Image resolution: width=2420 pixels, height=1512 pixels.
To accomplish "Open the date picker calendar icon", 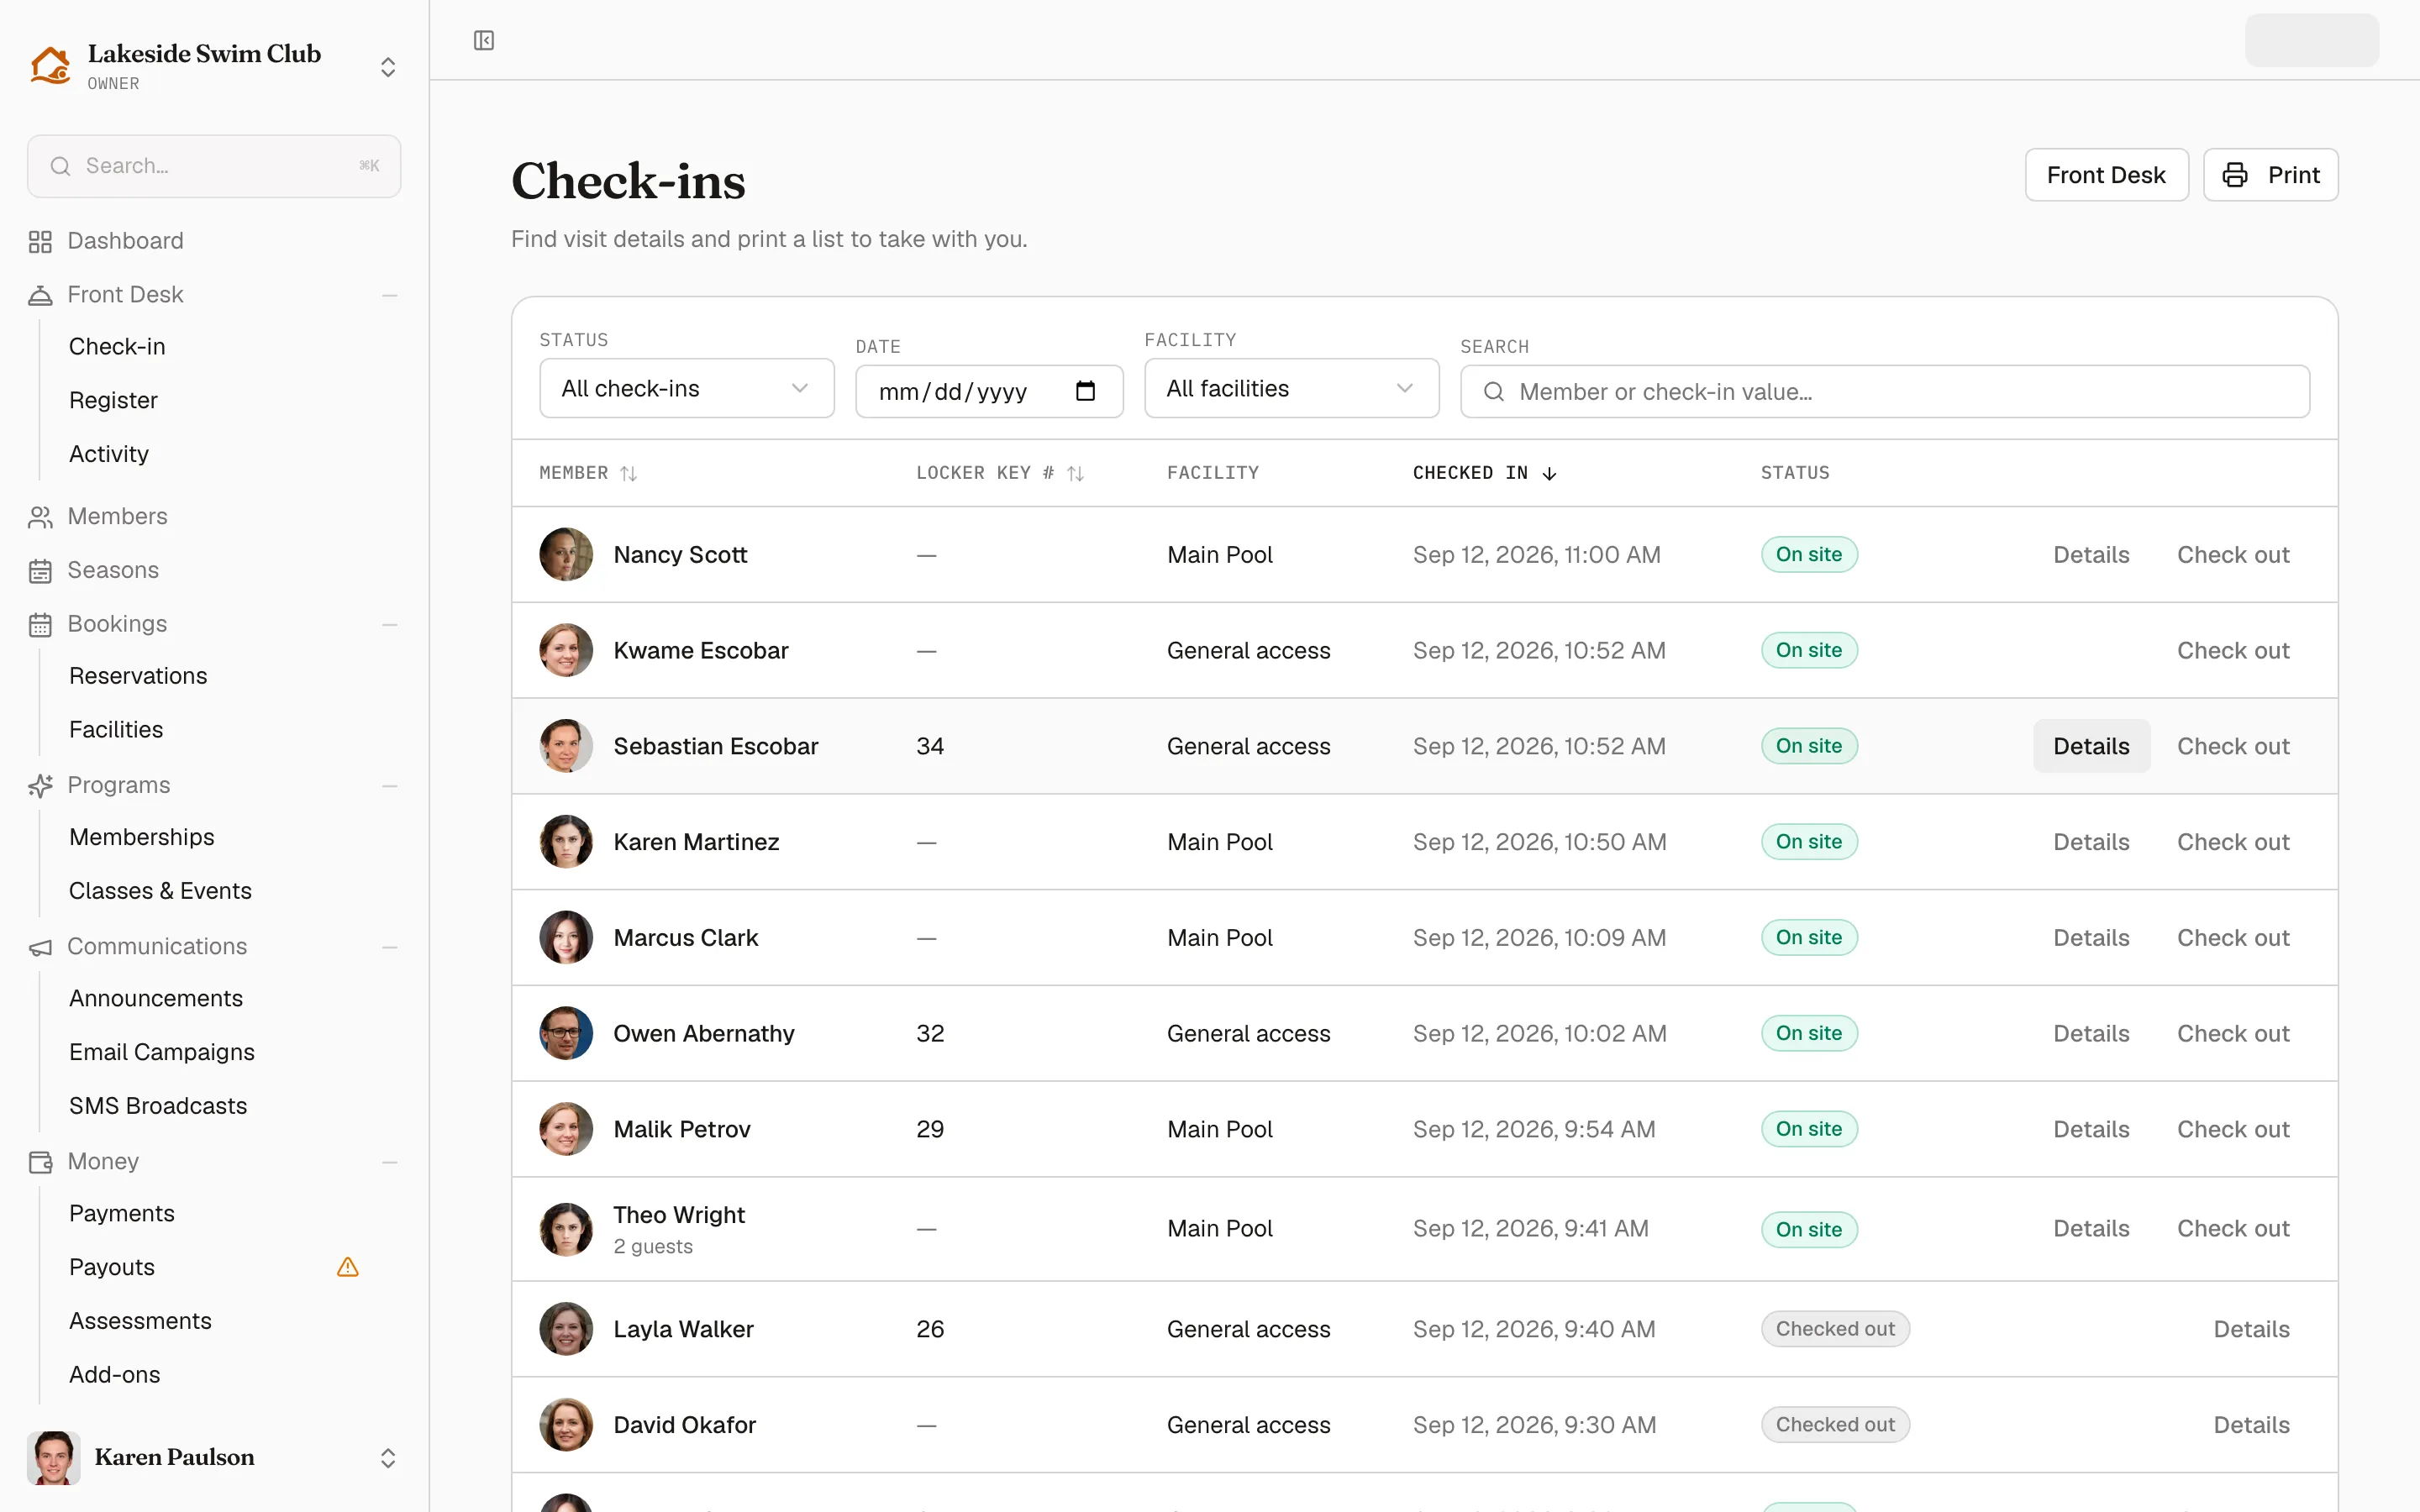I will (x=1085, y=391).
